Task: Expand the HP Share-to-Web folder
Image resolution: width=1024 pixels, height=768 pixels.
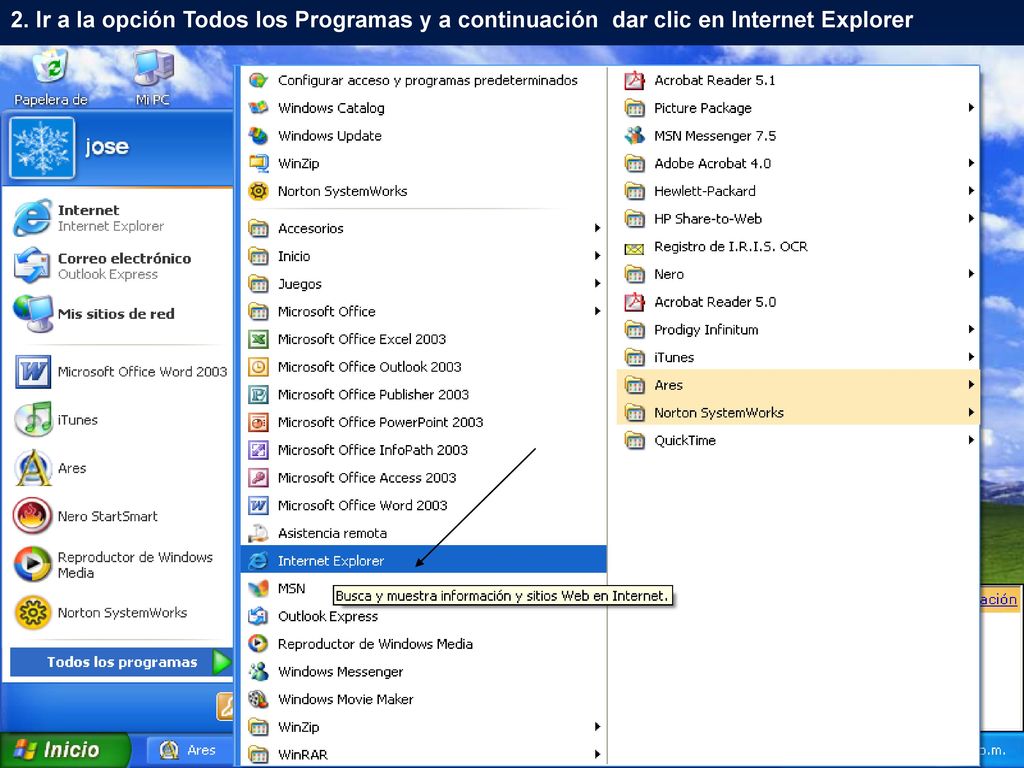Action: pyautogui.click(x=798, y=219)
